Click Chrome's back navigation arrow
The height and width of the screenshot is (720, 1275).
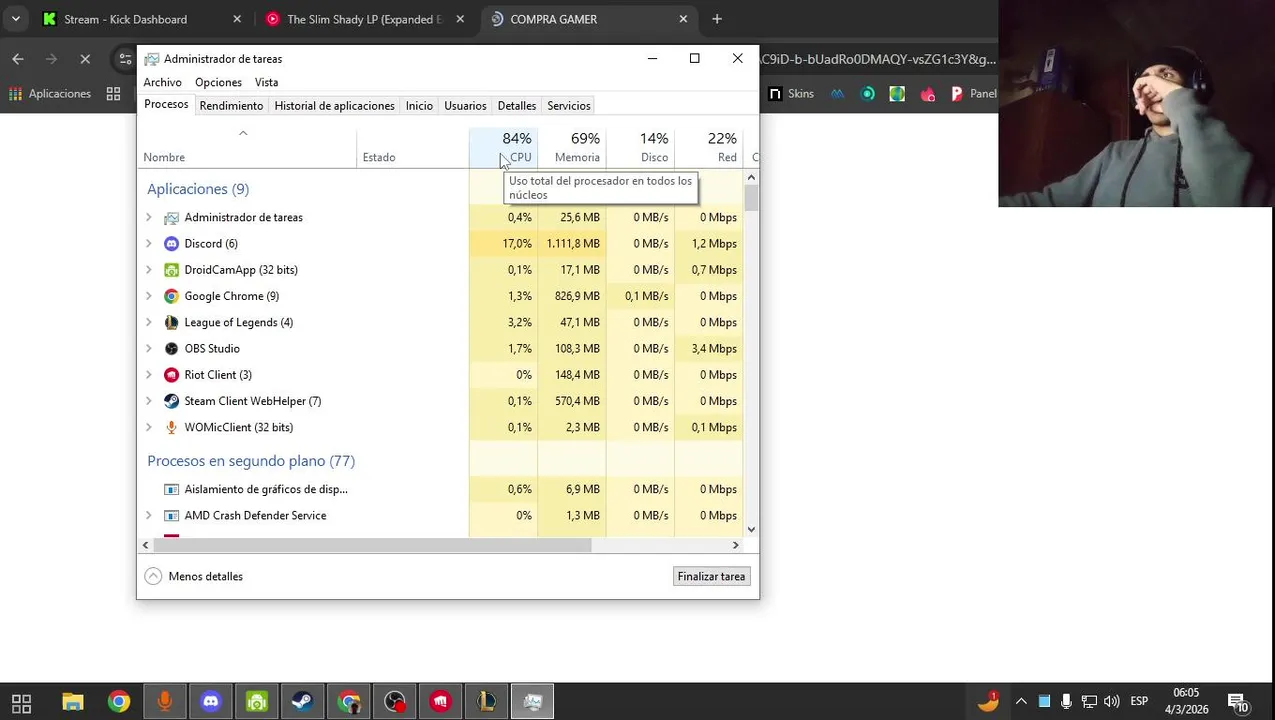coord(18,60)
